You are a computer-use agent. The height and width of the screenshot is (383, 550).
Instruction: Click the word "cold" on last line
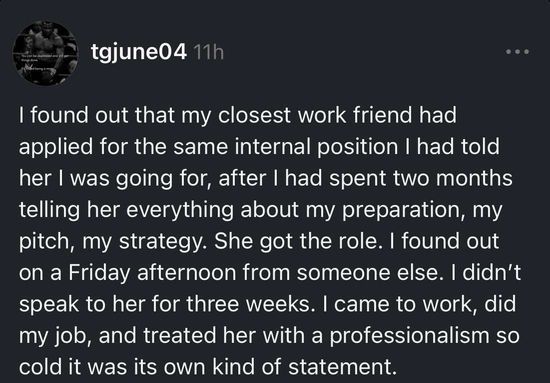pyautogui.click(x=38, y=367)
